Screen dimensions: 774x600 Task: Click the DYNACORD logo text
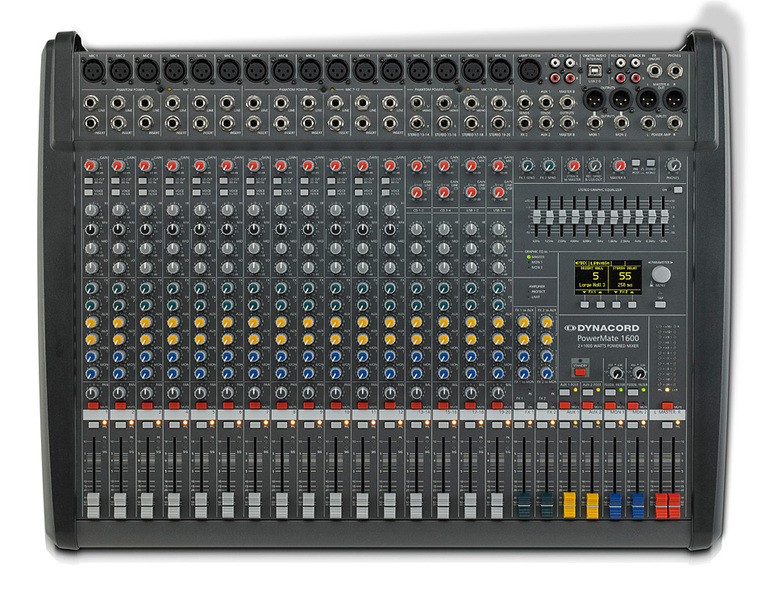click(x=608, y=328)
